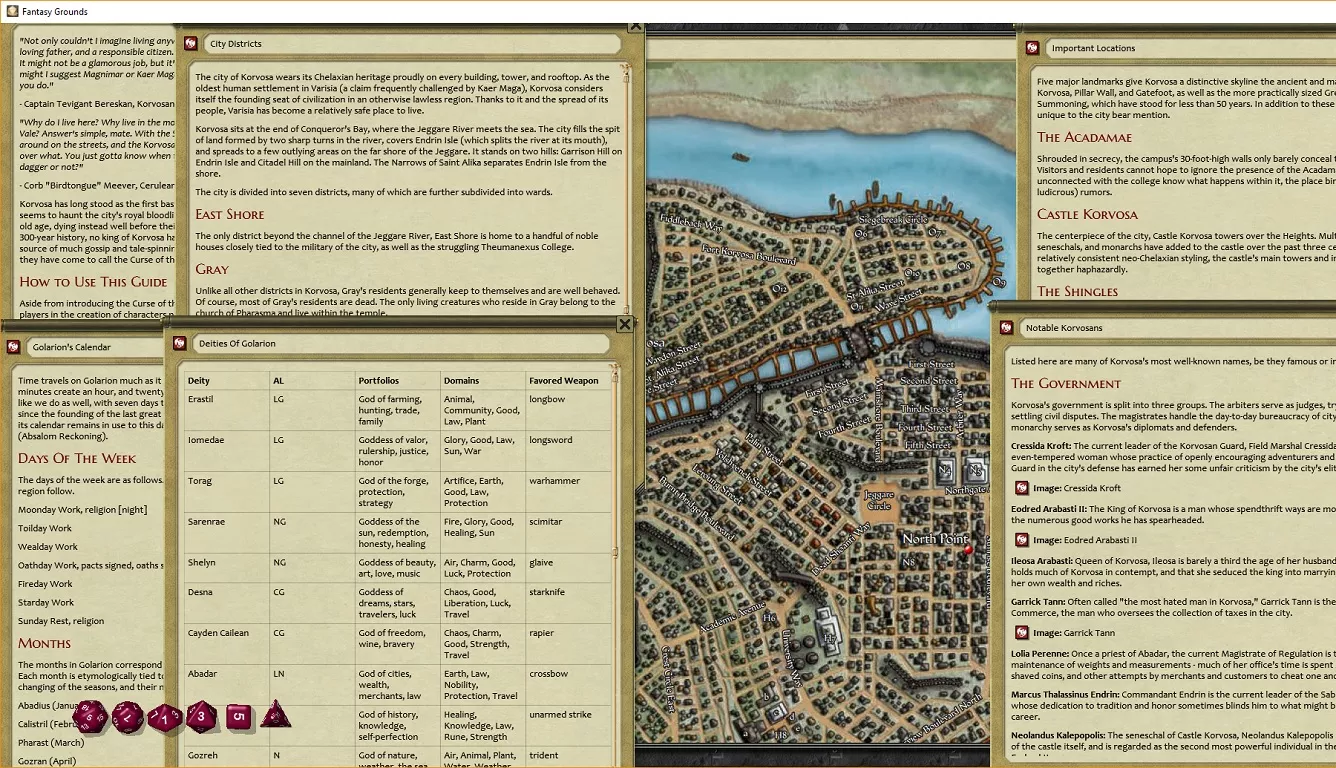
Task: Click the Notable Korvosans title field
Action: [1177, 327]
